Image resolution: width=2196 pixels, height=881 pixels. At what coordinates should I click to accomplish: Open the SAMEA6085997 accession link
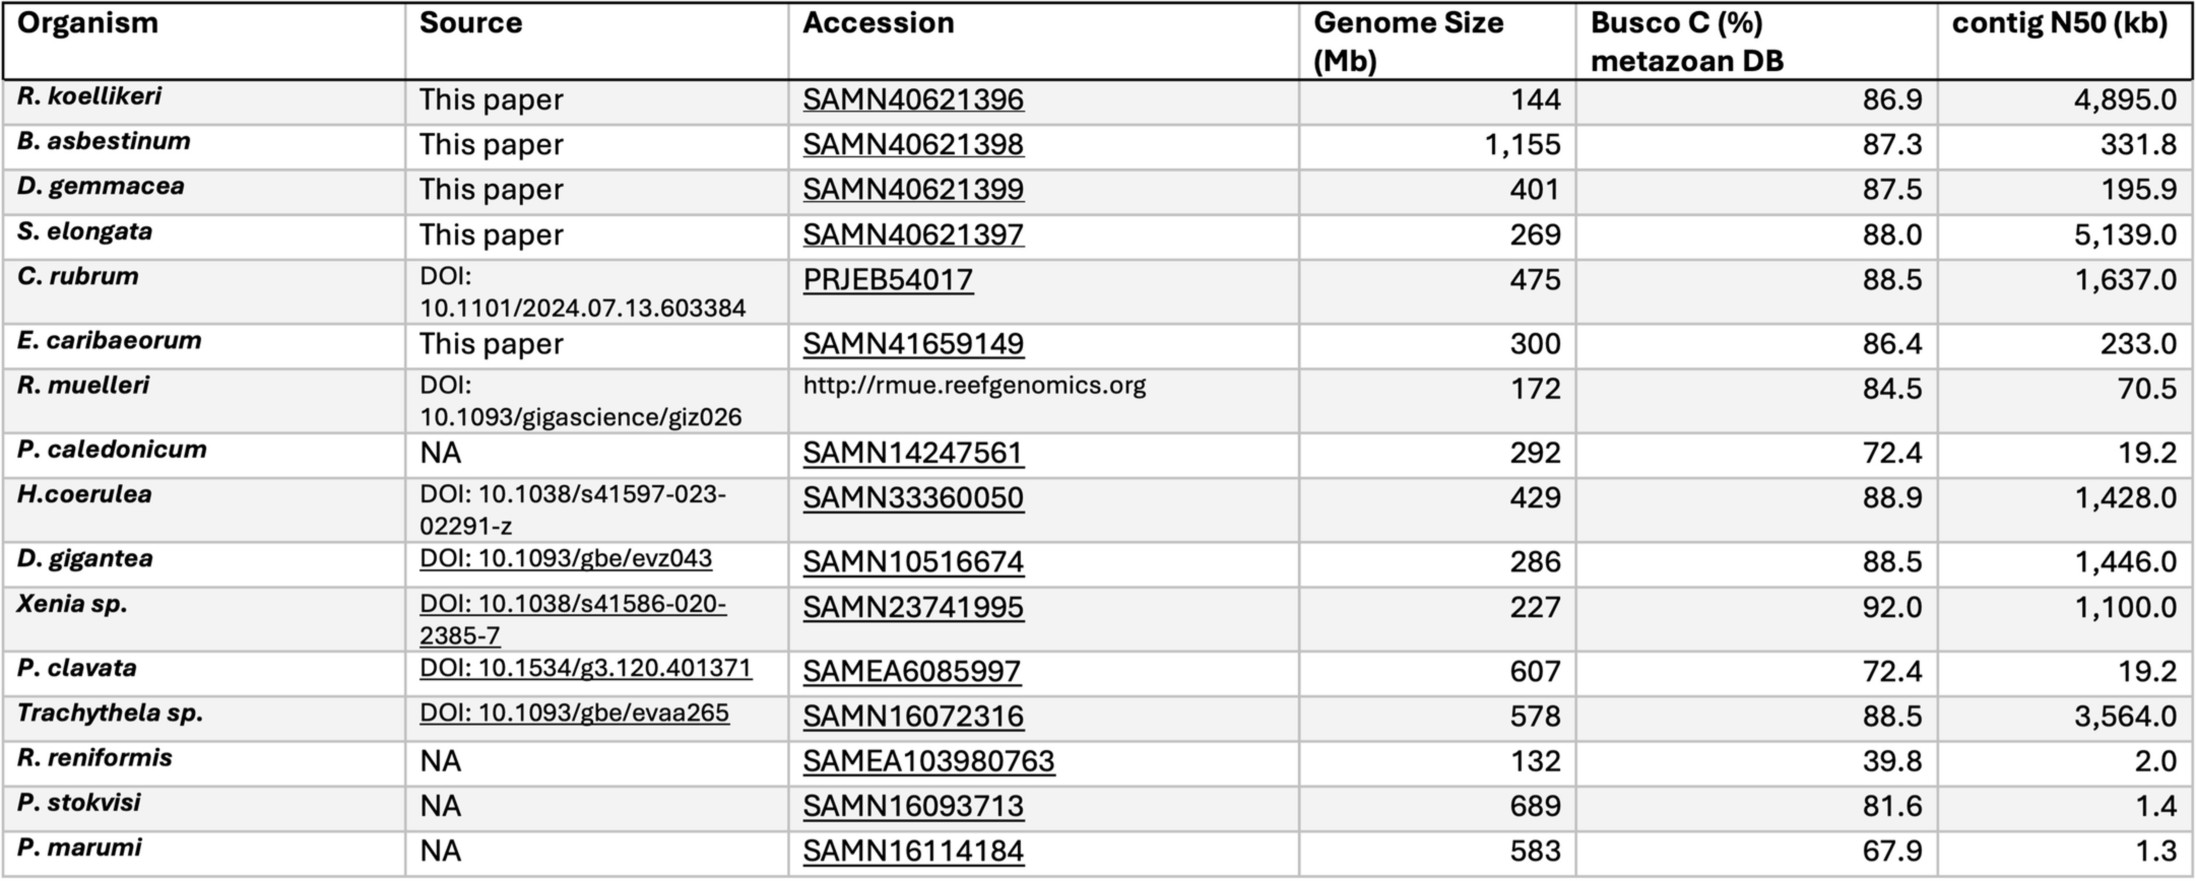[912, 672]
